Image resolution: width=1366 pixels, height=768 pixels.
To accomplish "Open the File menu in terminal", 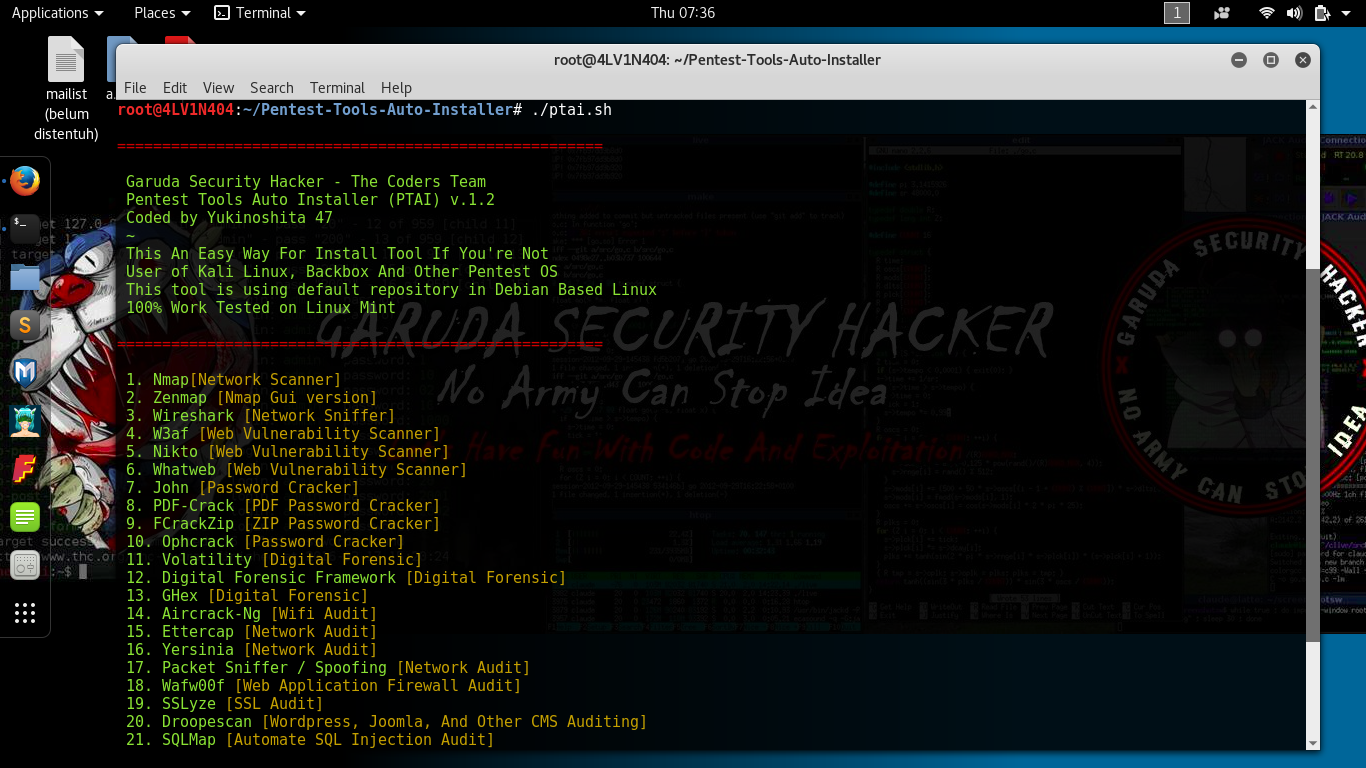I will pos(135,88).
